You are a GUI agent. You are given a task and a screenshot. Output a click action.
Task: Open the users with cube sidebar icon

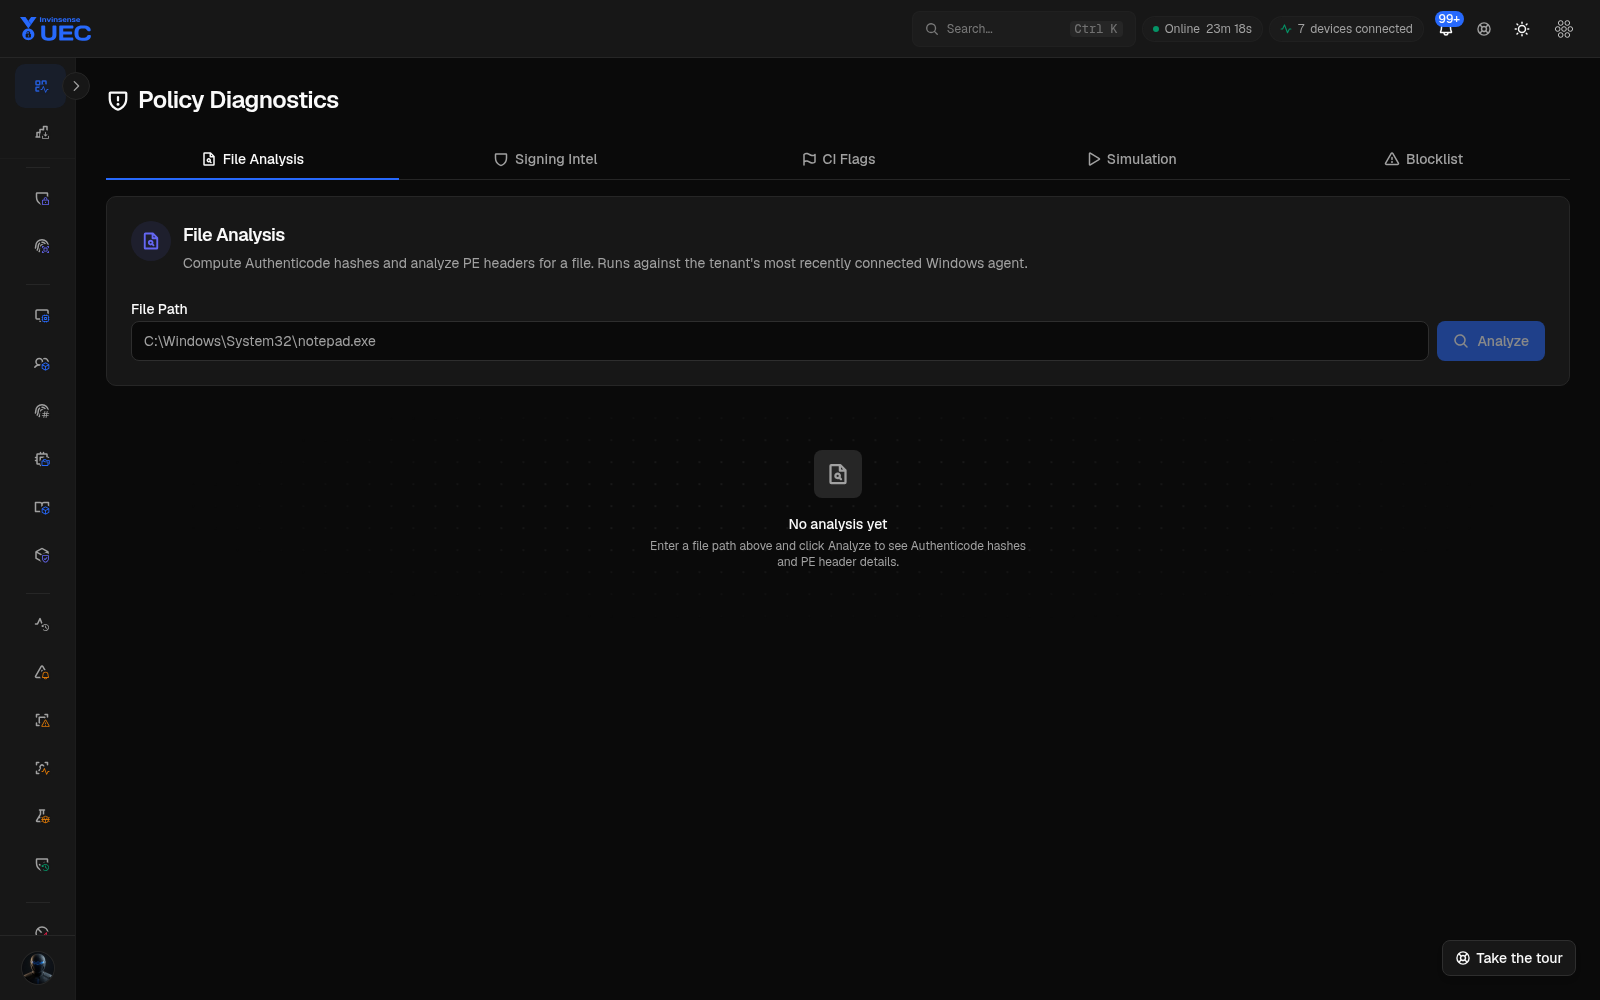(x=41, y=363)
